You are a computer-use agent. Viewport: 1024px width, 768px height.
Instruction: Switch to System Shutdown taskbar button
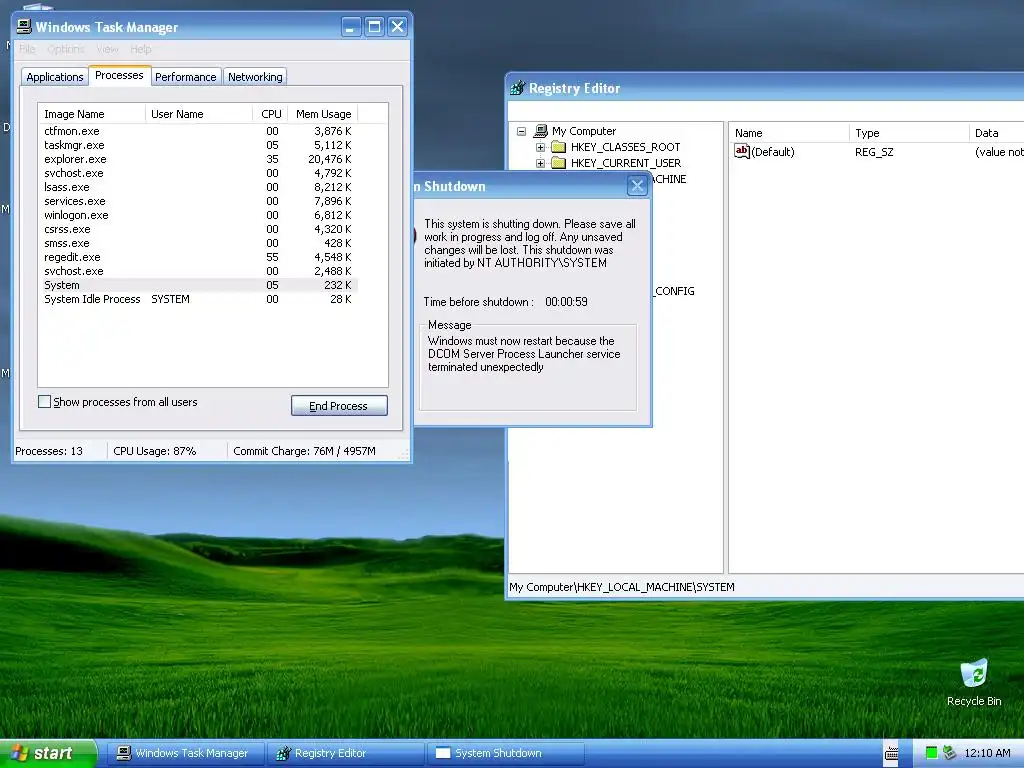(x=505, y=754)
